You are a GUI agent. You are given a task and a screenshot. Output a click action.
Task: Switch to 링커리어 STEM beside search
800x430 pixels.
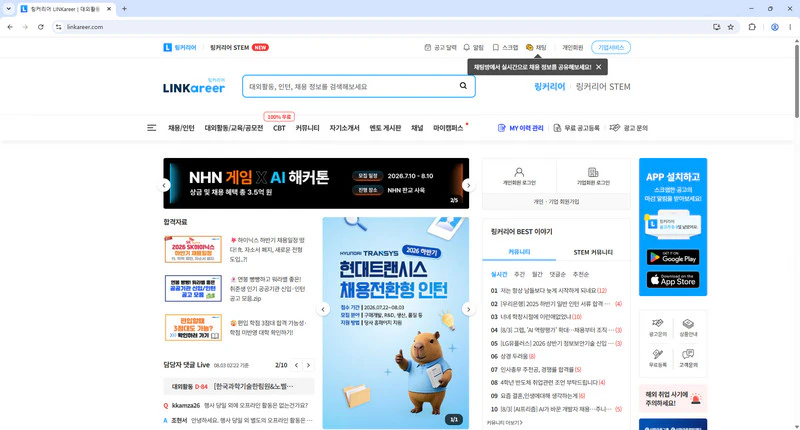tap(603, 87)
